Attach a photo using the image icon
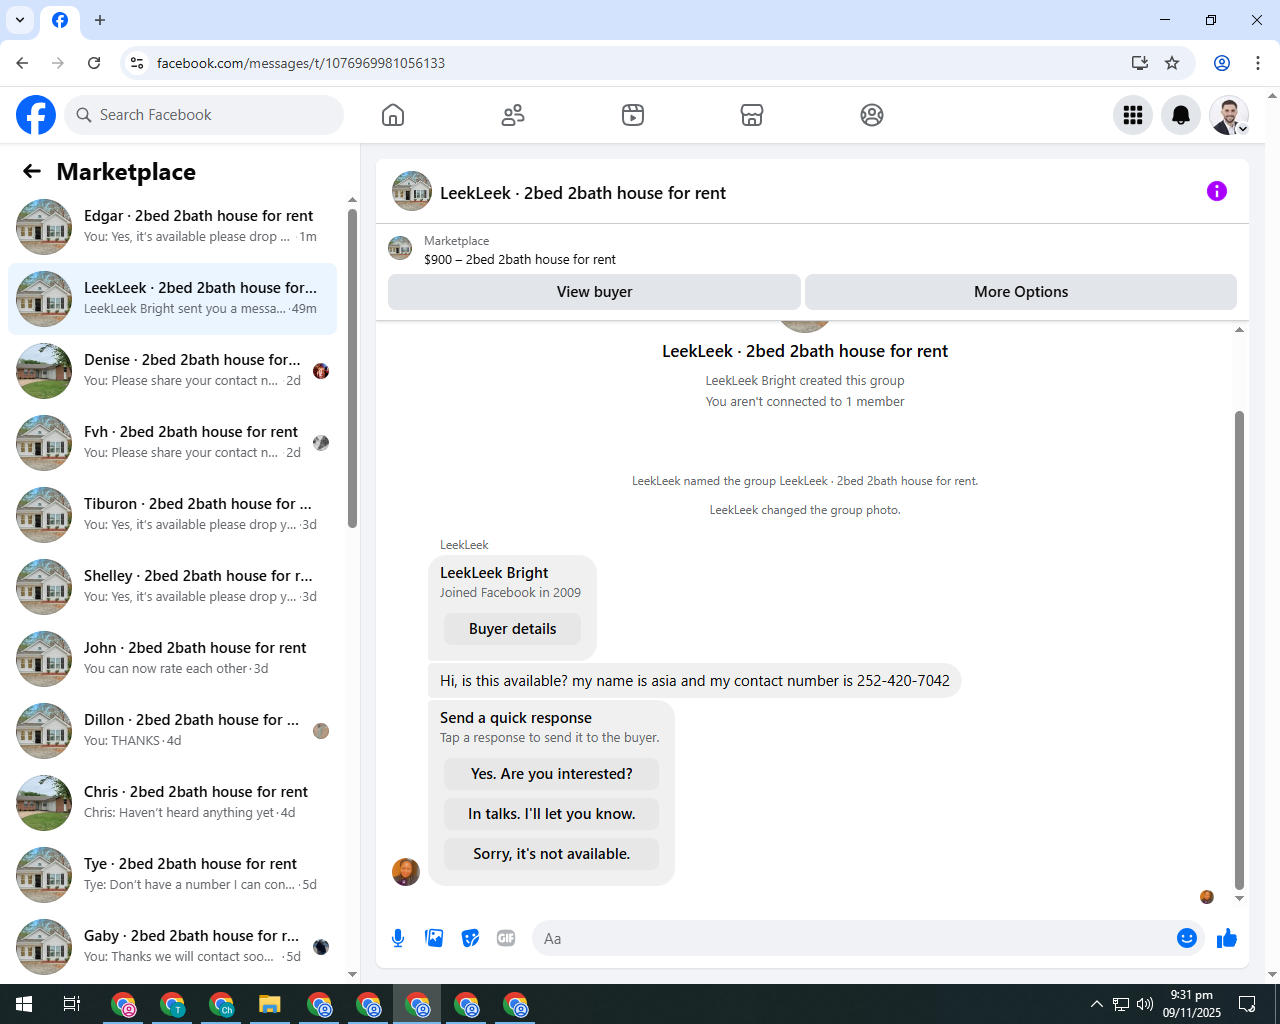This screenshot has height=1024, width=1280. pyautogui.click(x=434, y=938)
